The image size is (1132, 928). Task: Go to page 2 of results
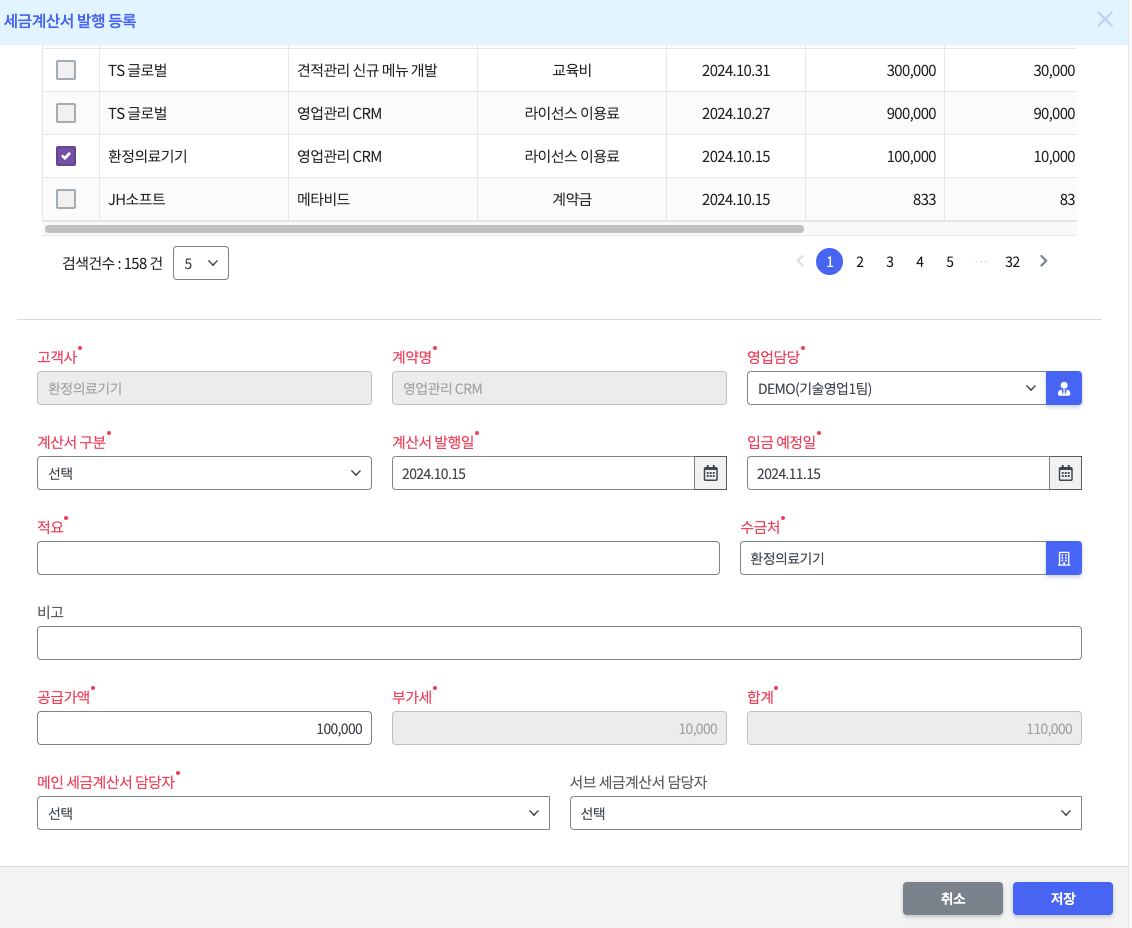(x=859, y=262)
